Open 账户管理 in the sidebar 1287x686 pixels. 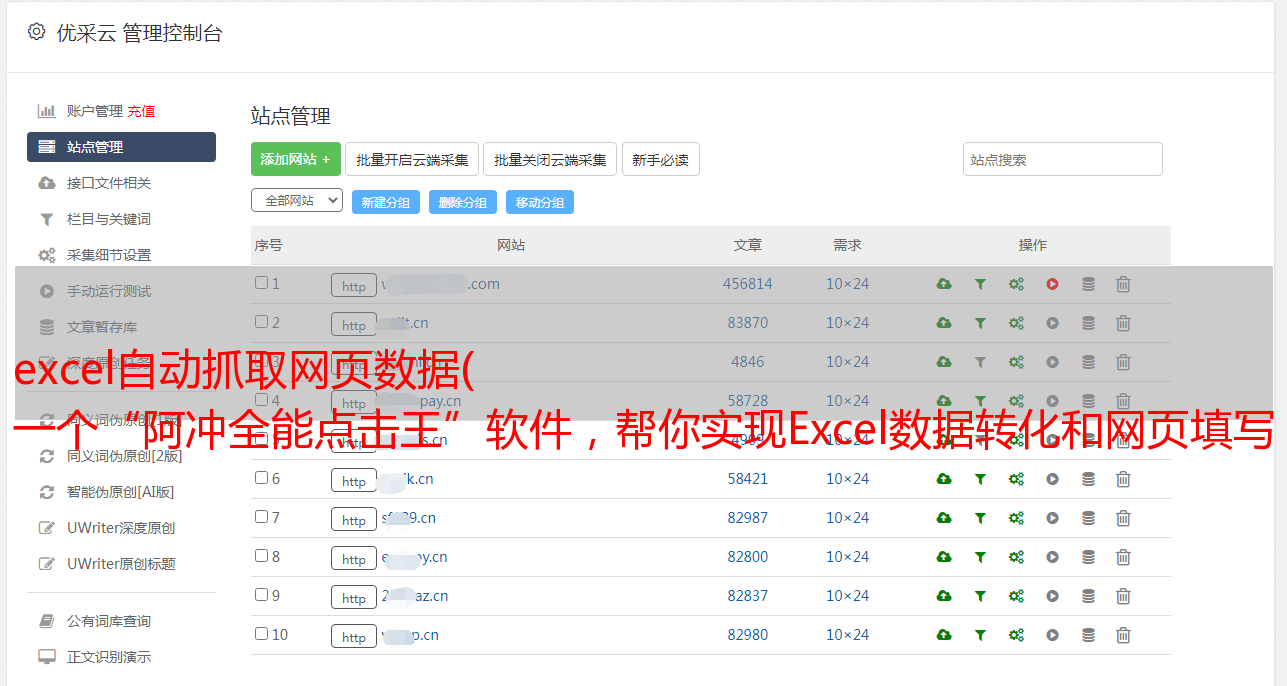pos(95,111)
